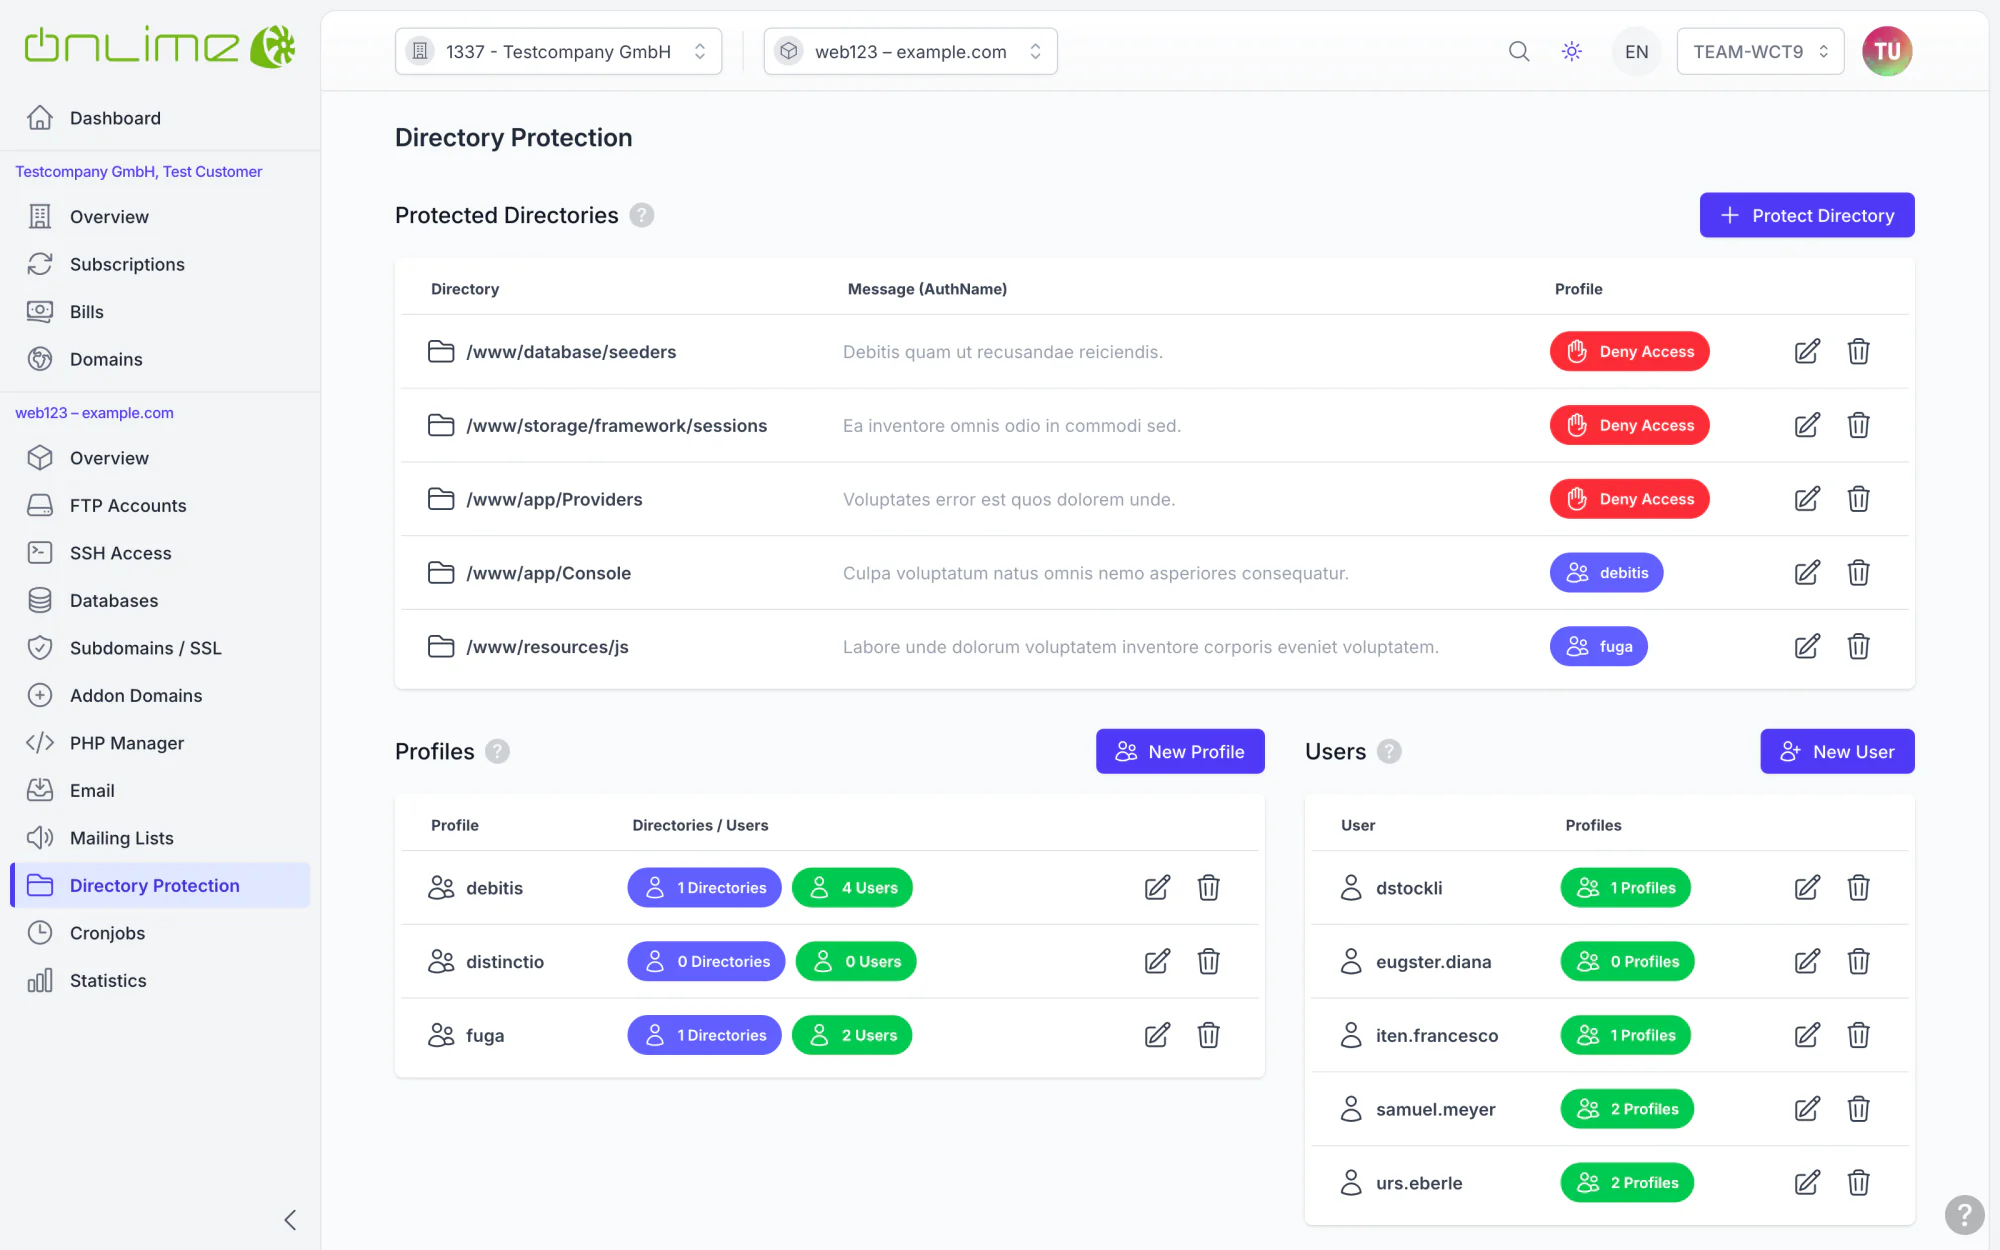Toggle the light/dark theme sun icon
2000x1250 pixels.
1572,51
